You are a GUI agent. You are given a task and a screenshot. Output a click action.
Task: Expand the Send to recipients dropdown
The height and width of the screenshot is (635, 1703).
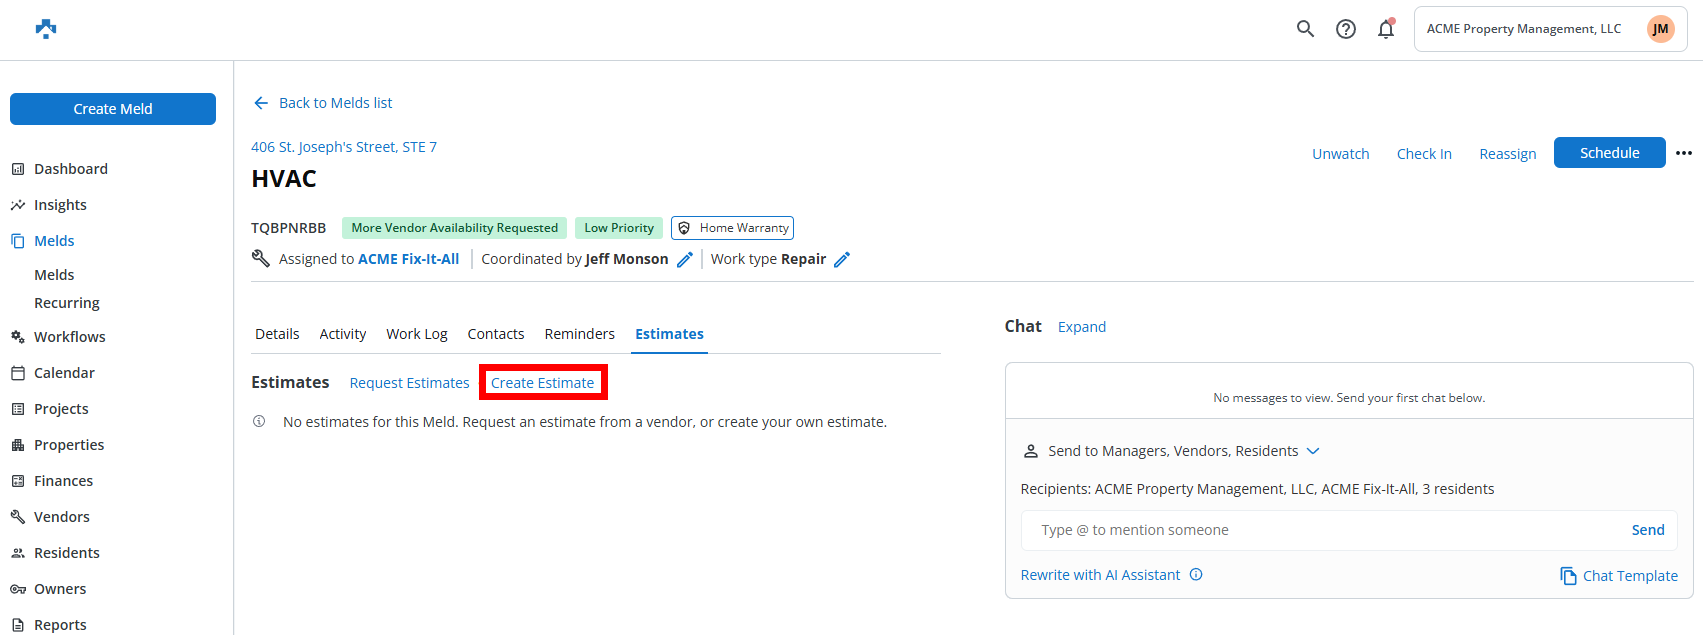[x=1313, y=451]
